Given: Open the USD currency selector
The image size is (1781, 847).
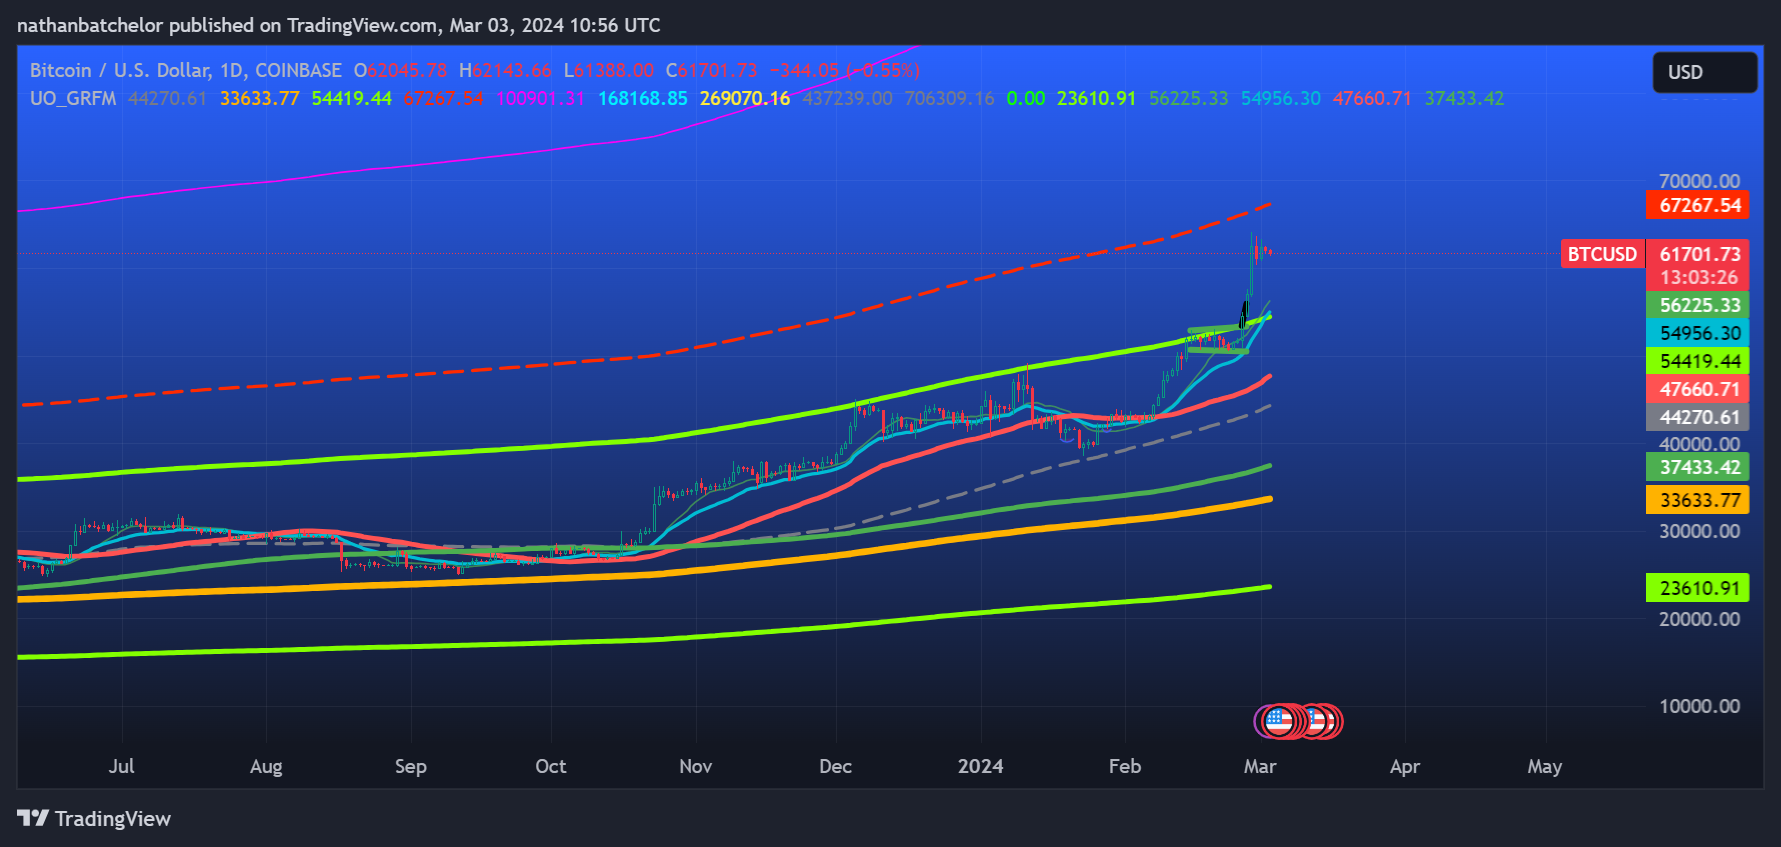Looking at the screenshot, I should click(1705, 72).
